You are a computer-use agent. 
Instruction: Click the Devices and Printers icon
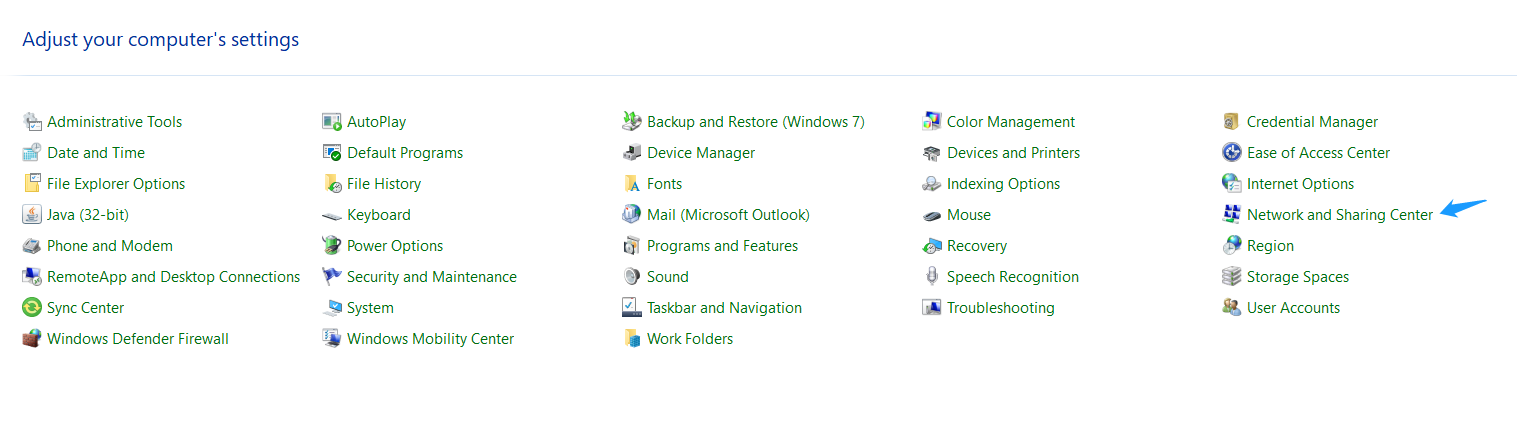click(x=931, y=153)
